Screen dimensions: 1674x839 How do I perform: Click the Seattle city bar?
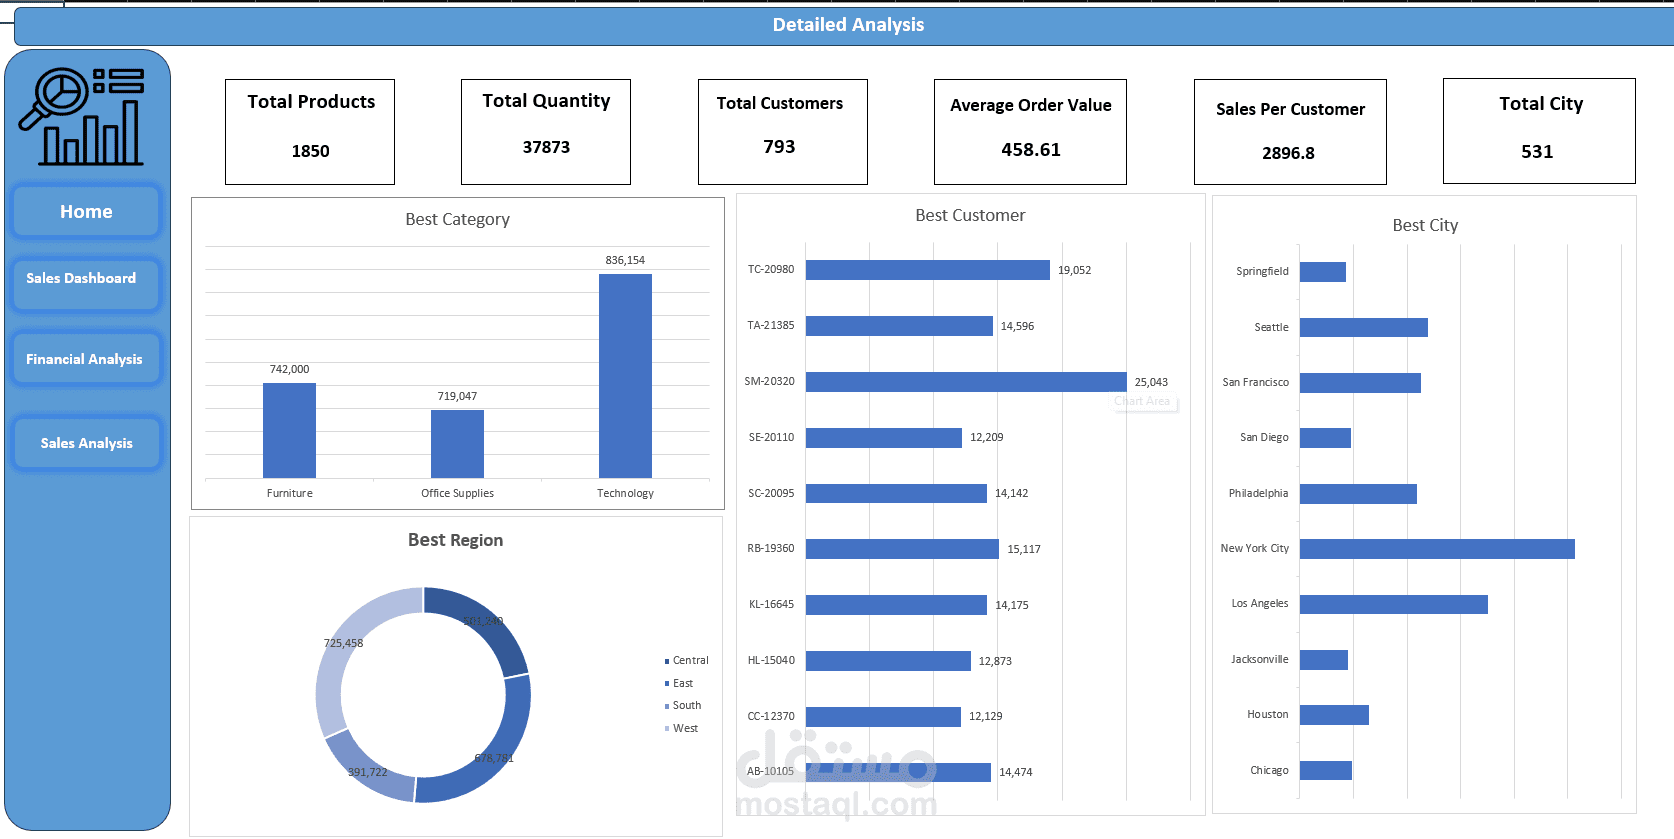click(x=1364, y=327)
